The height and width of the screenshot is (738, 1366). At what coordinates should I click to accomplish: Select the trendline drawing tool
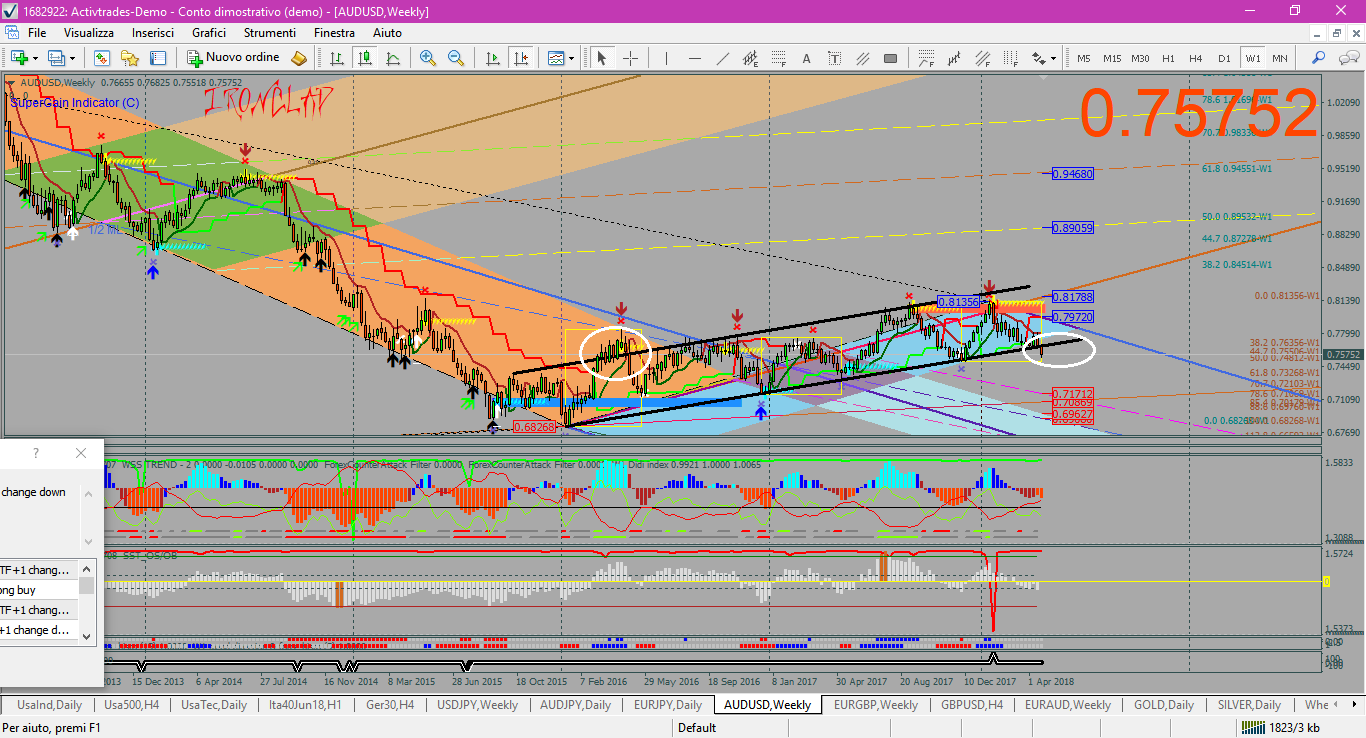pos(723,58)
